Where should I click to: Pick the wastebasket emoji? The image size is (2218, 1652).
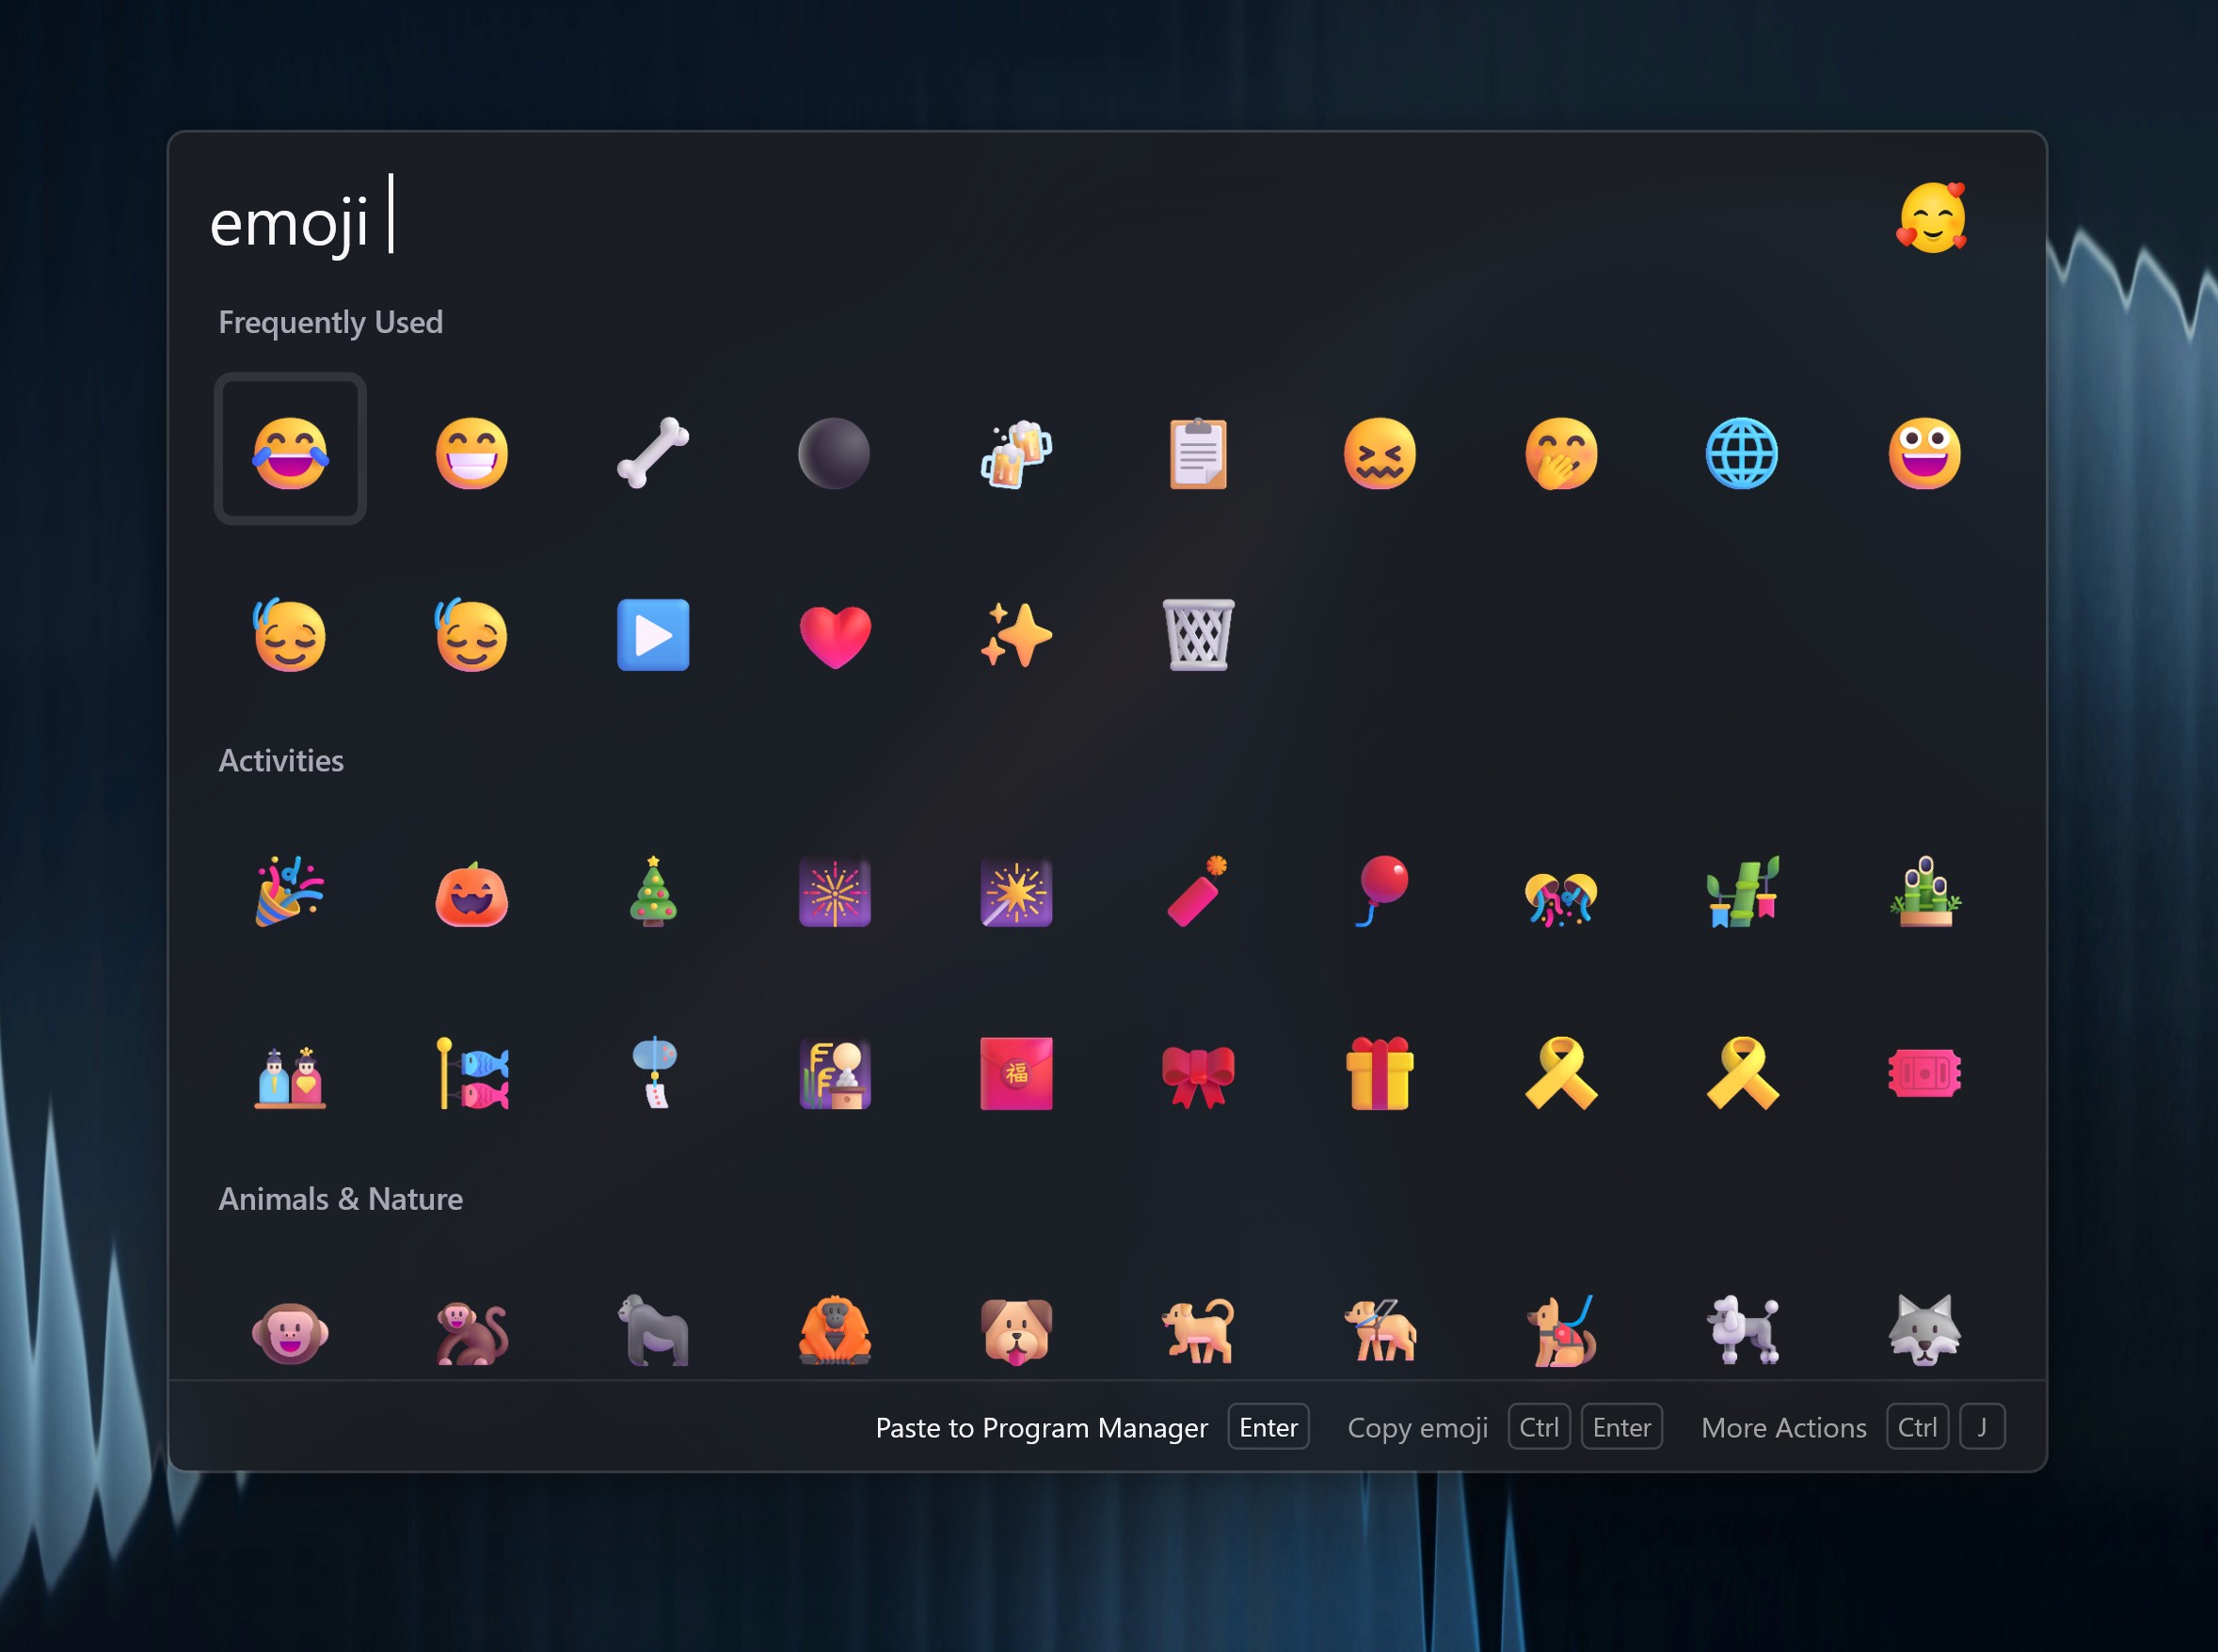(1198, 634)
